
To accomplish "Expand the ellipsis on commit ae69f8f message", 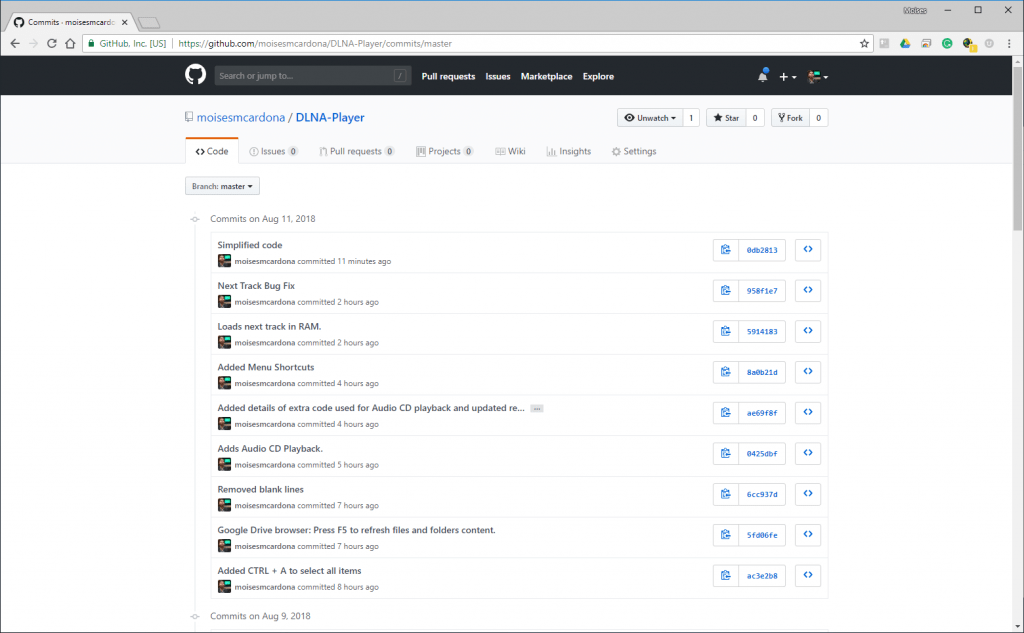I will pos(537,408).
